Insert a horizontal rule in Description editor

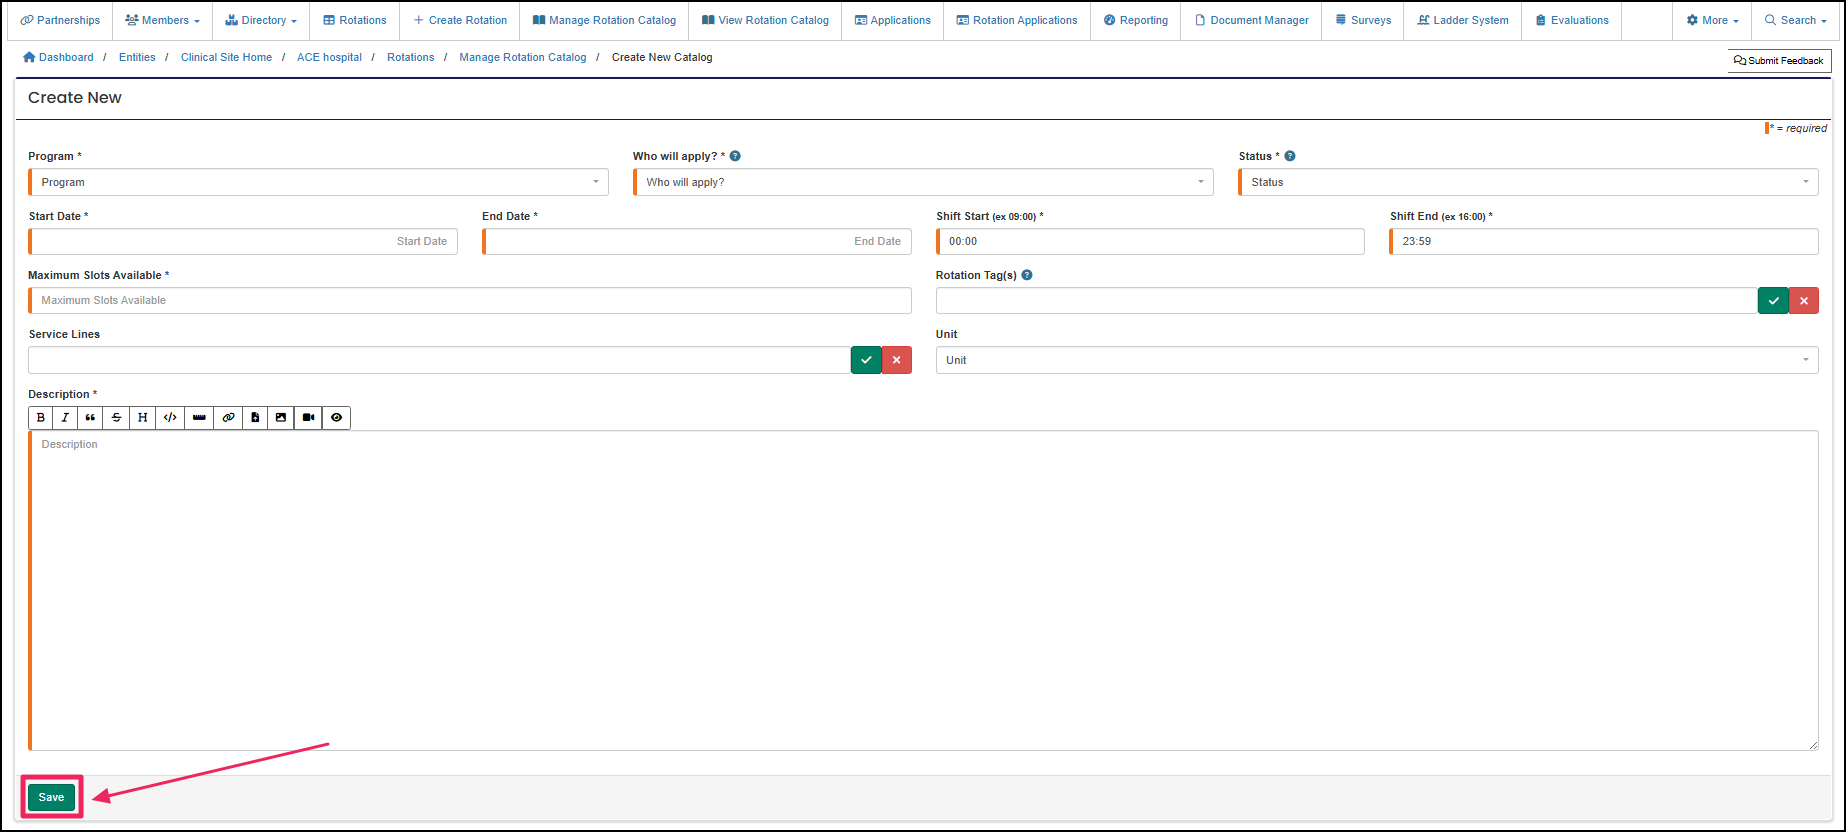coord(199,417)
